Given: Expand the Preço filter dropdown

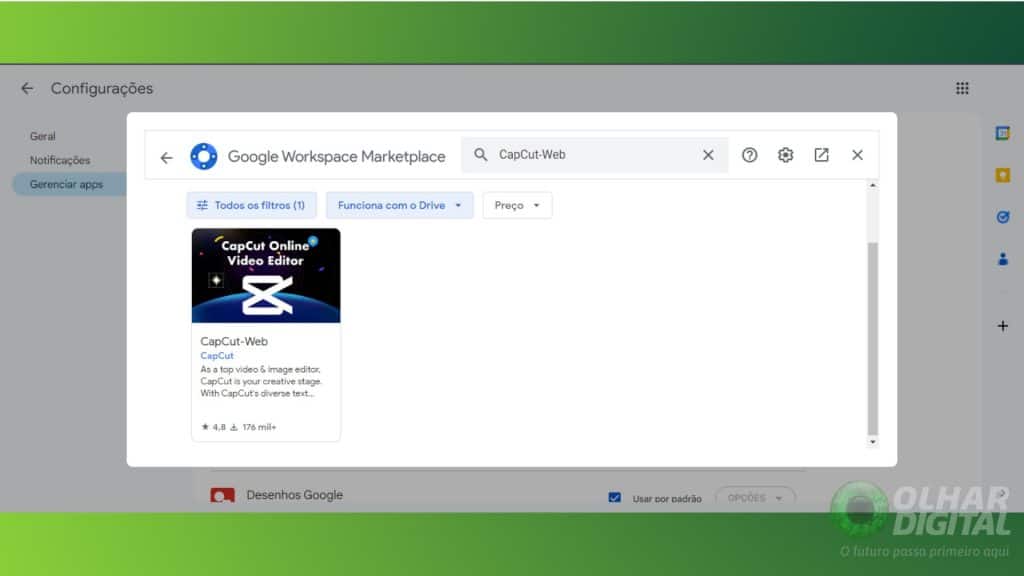Looking at the screenshot, I should click(517, 205).
